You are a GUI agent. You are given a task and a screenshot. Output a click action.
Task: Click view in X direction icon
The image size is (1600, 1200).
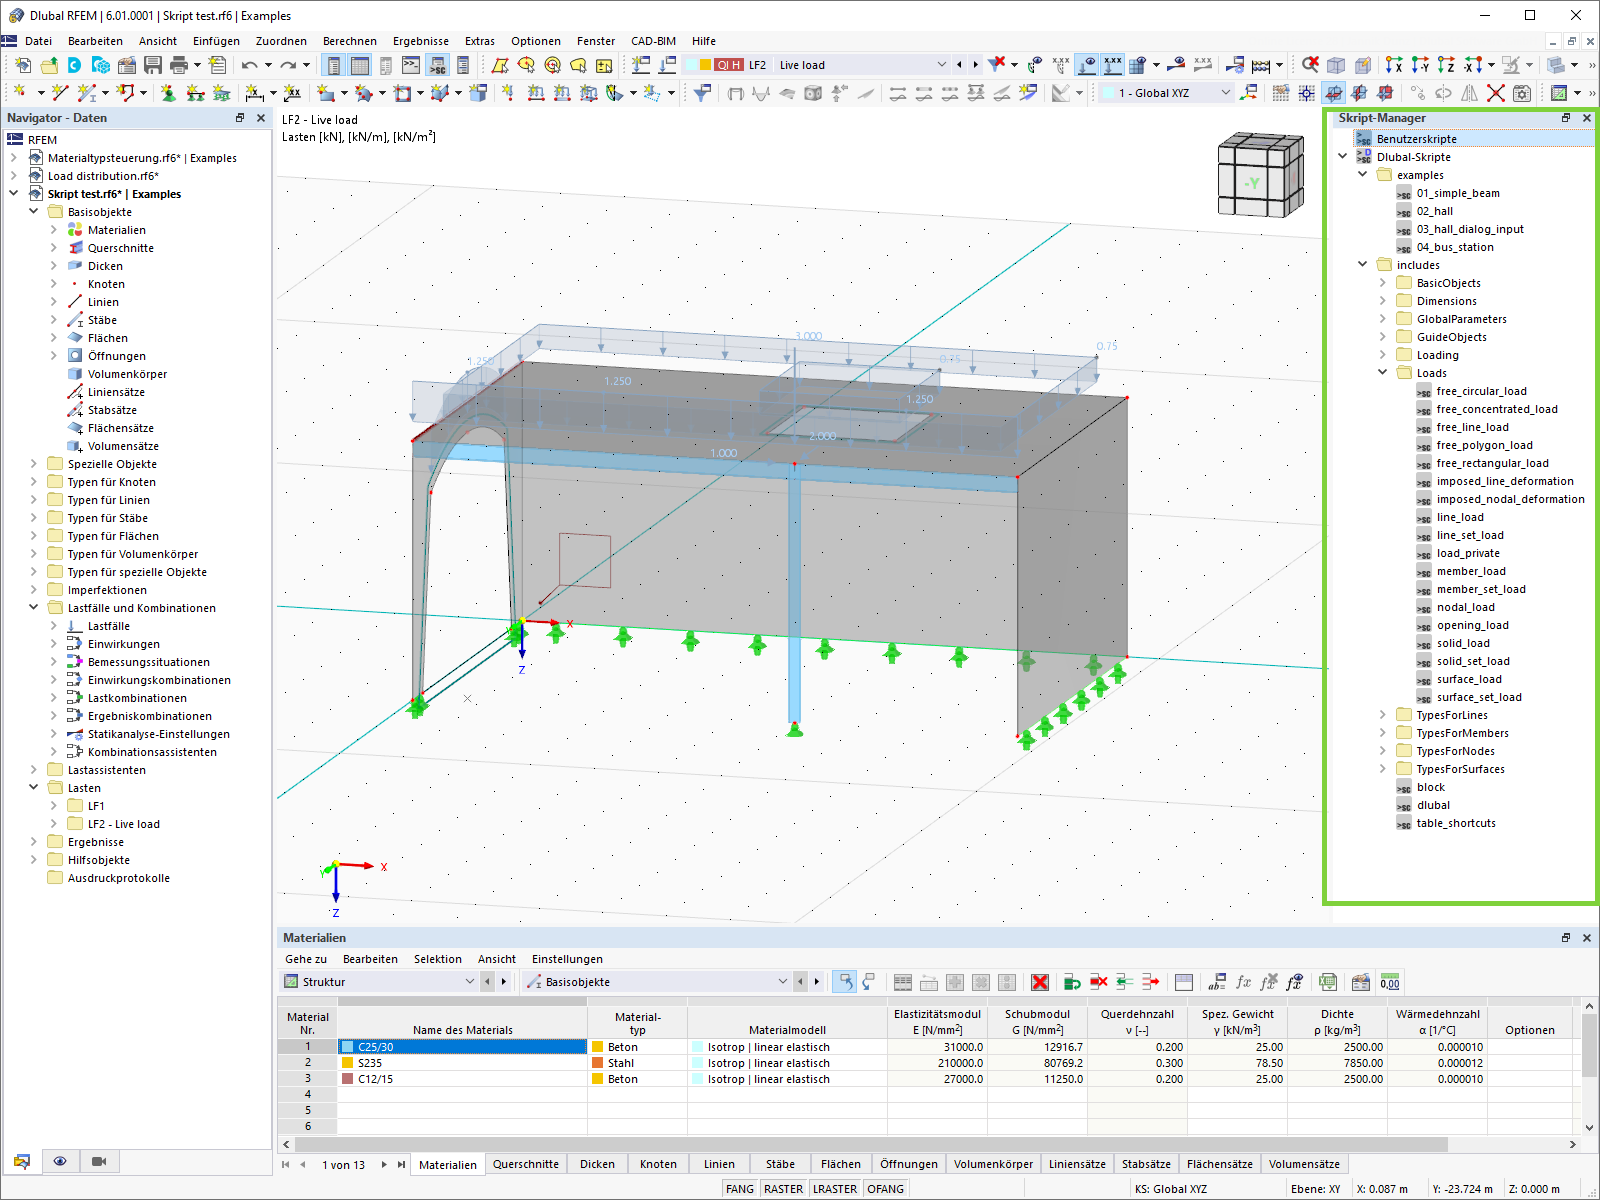[1394, 65]
